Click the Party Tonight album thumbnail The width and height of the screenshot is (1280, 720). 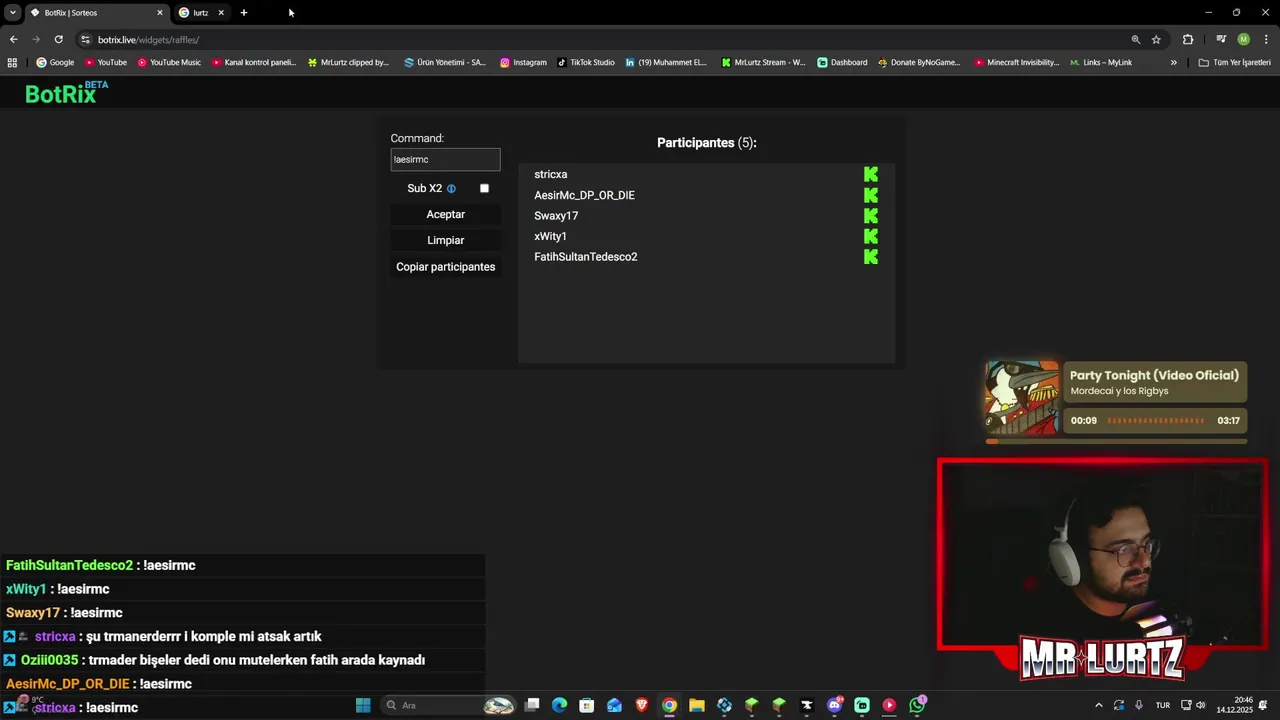point(1022,398)
